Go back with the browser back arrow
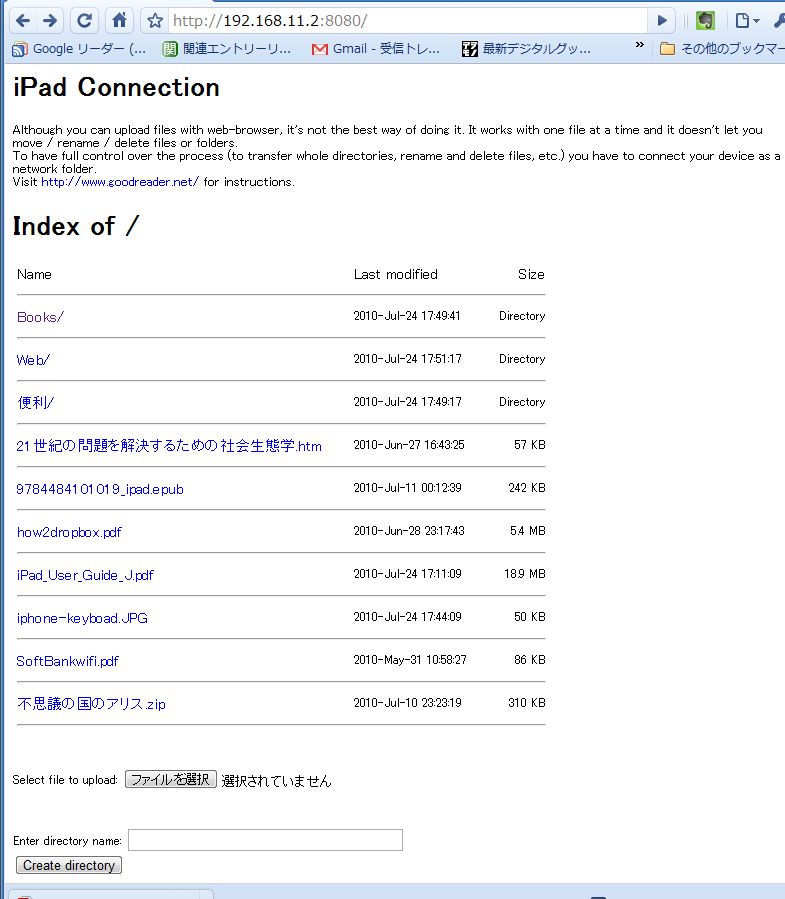This screenshot has width=785, height=899. click(x=23, y=21)
